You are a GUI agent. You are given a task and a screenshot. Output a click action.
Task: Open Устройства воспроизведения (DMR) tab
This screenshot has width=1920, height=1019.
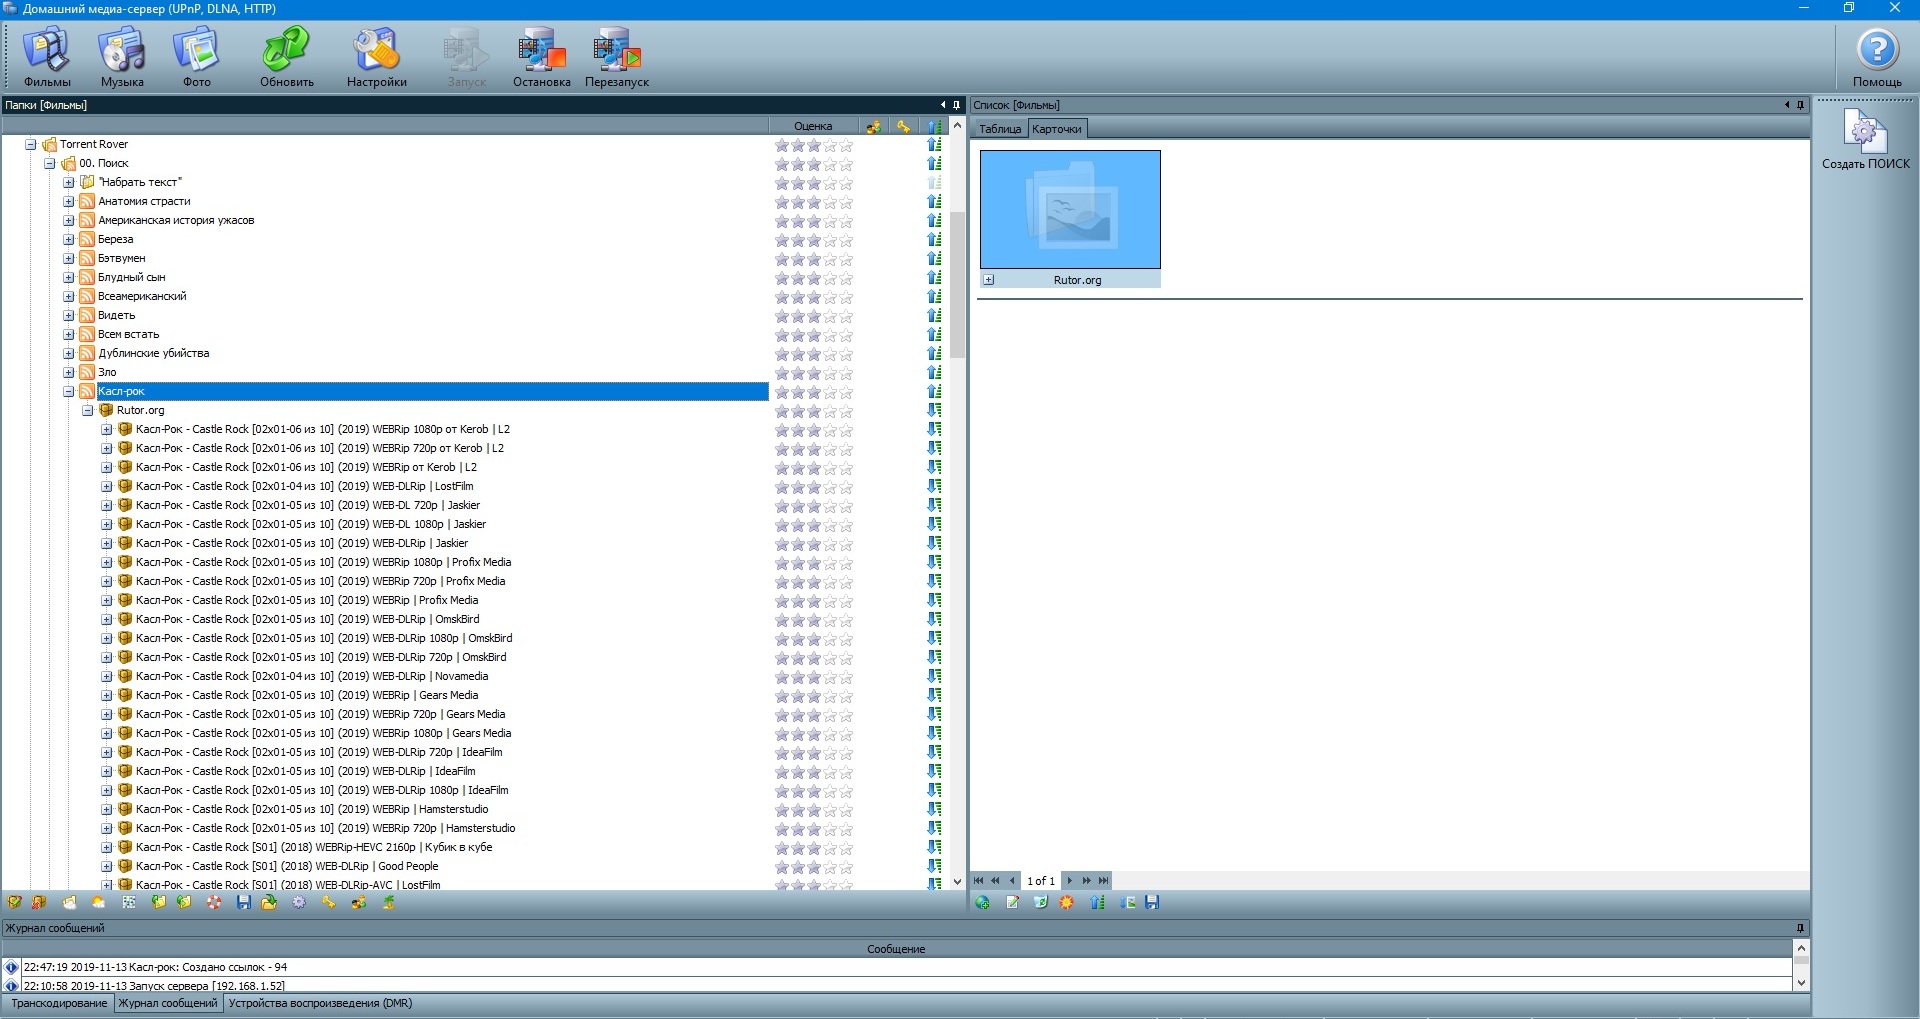[320, 1003]
